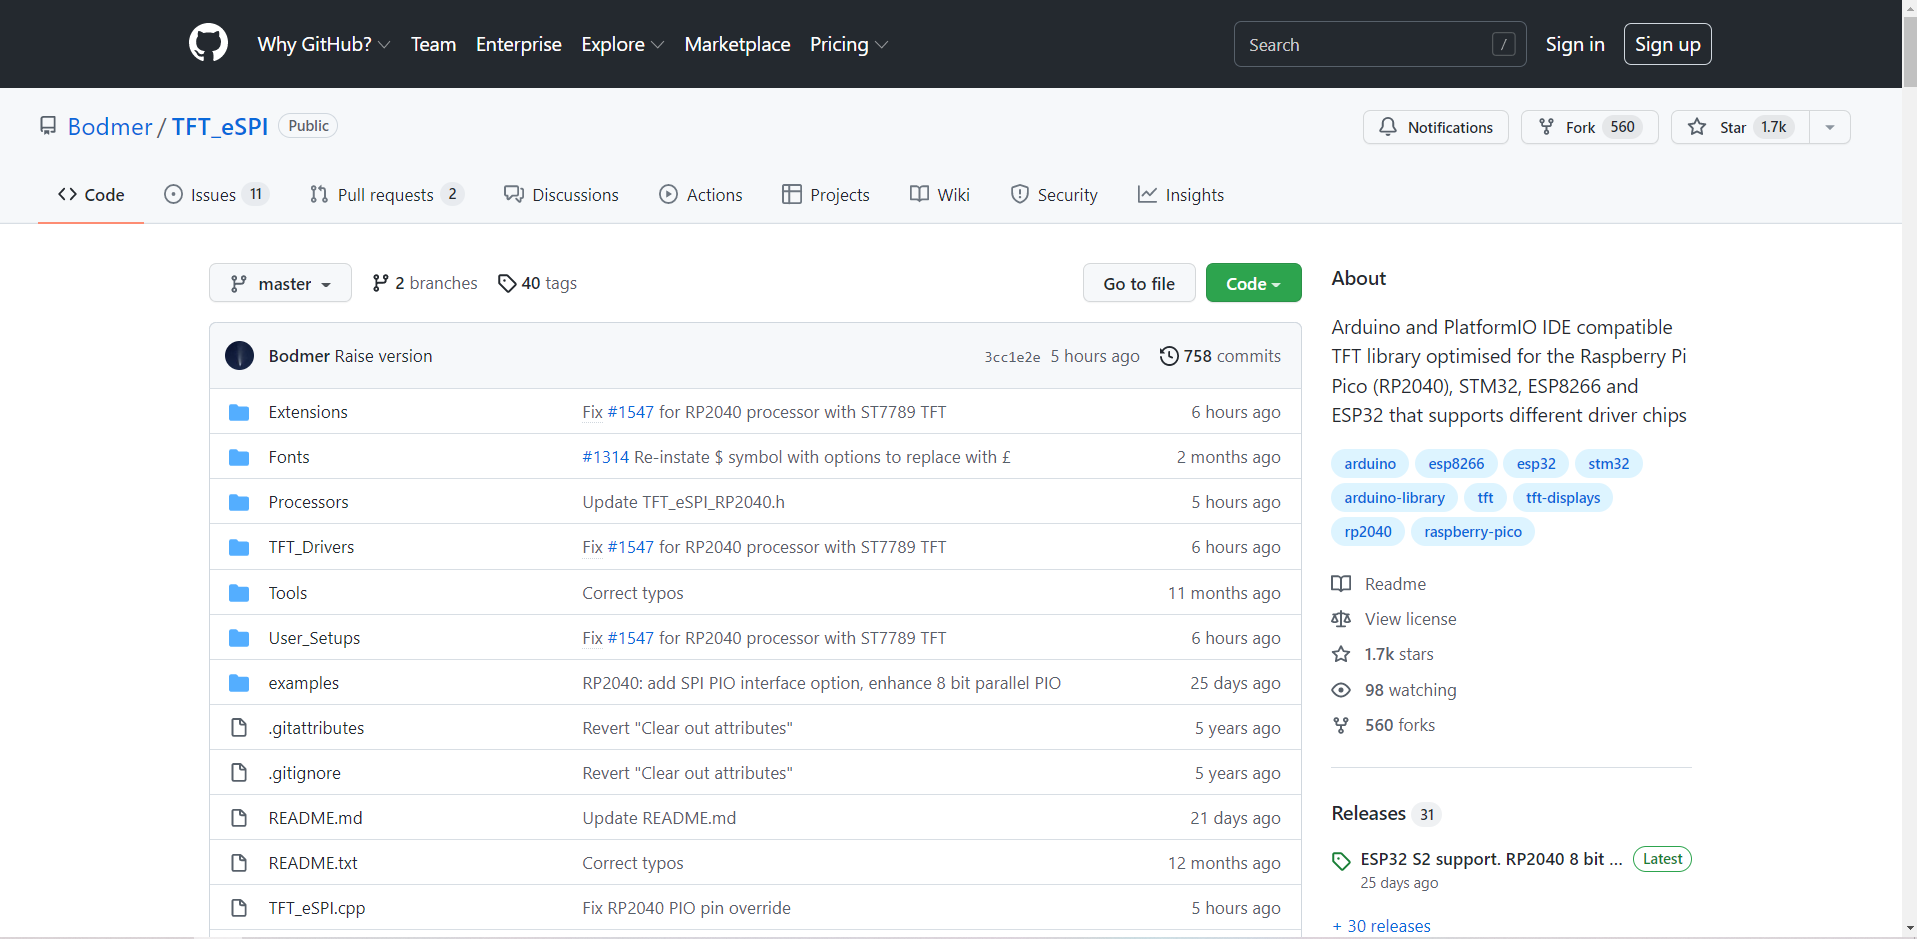Switch to the Pull requests tab

(x=387, y=195)
